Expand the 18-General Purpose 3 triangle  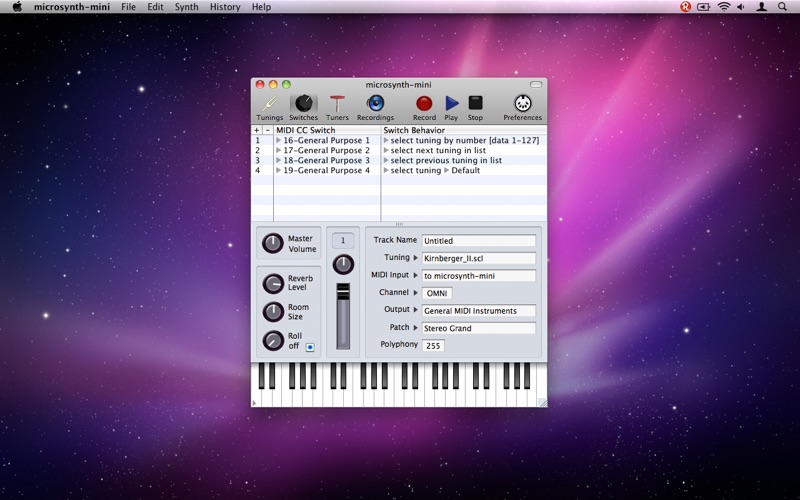click(279, 160)
